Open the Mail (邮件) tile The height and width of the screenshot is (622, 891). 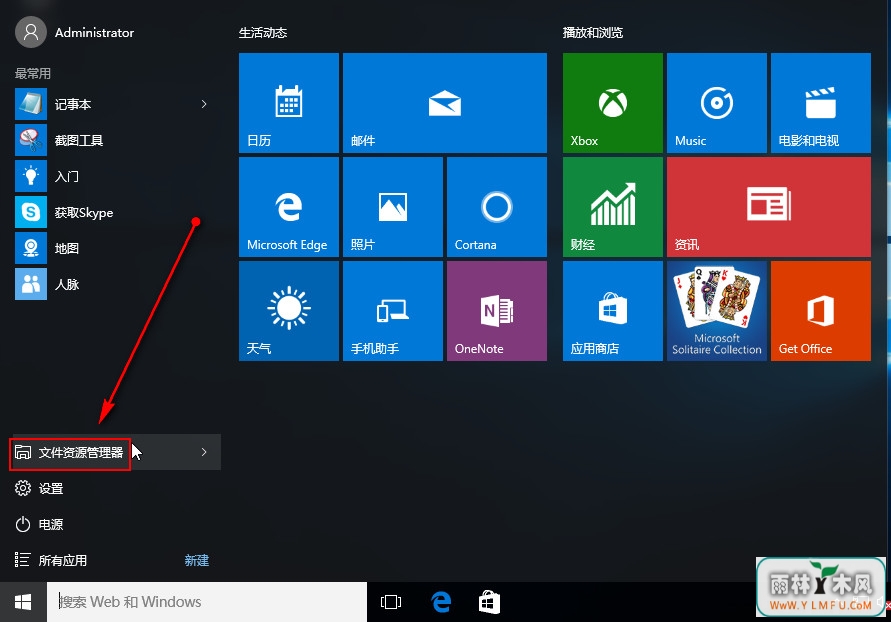pyautogui.click(x=445, y=103)
